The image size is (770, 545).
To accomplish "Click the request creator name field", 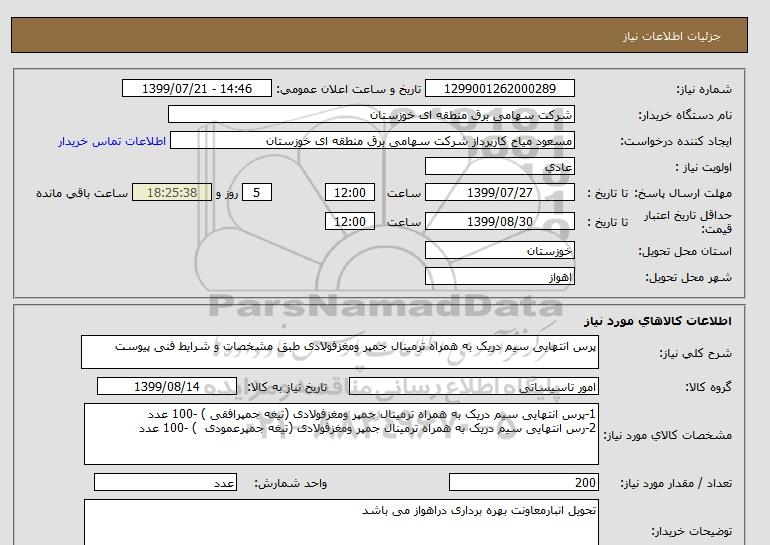I will click(374, 141).
